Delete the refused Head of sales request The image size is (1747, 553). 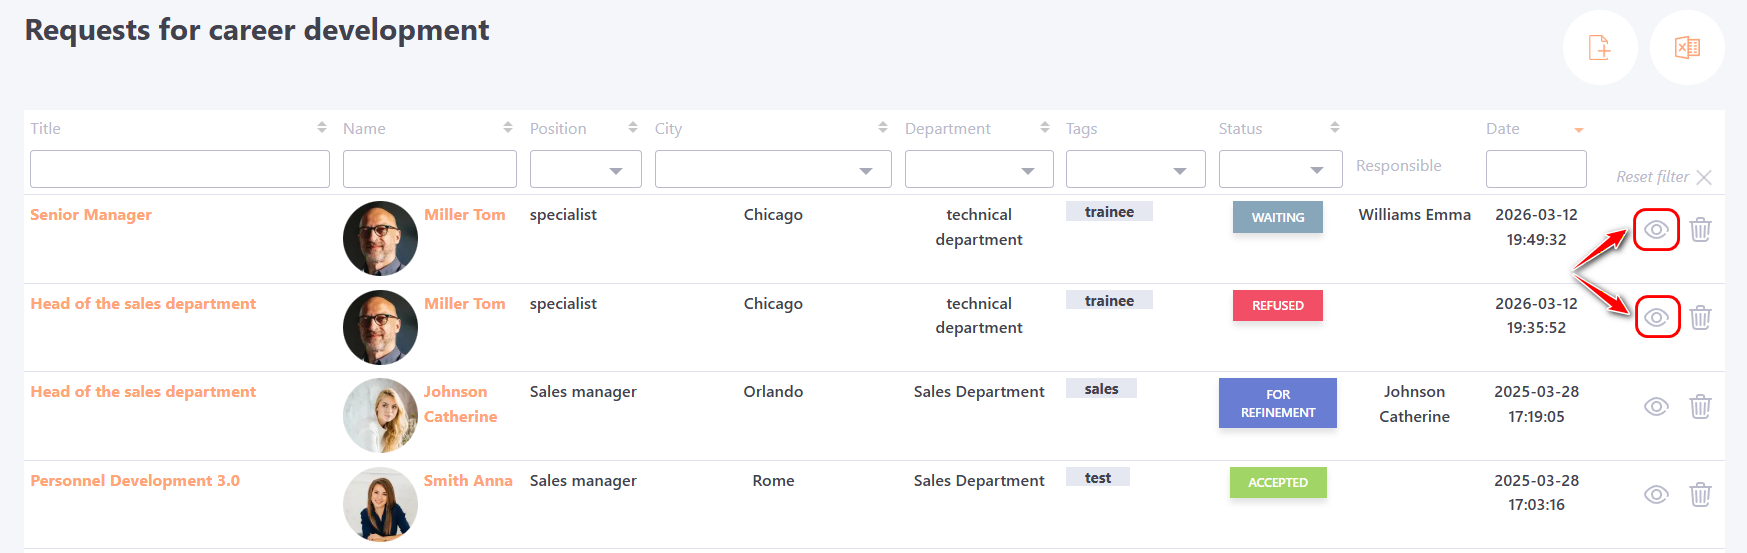coord(1700,318)
